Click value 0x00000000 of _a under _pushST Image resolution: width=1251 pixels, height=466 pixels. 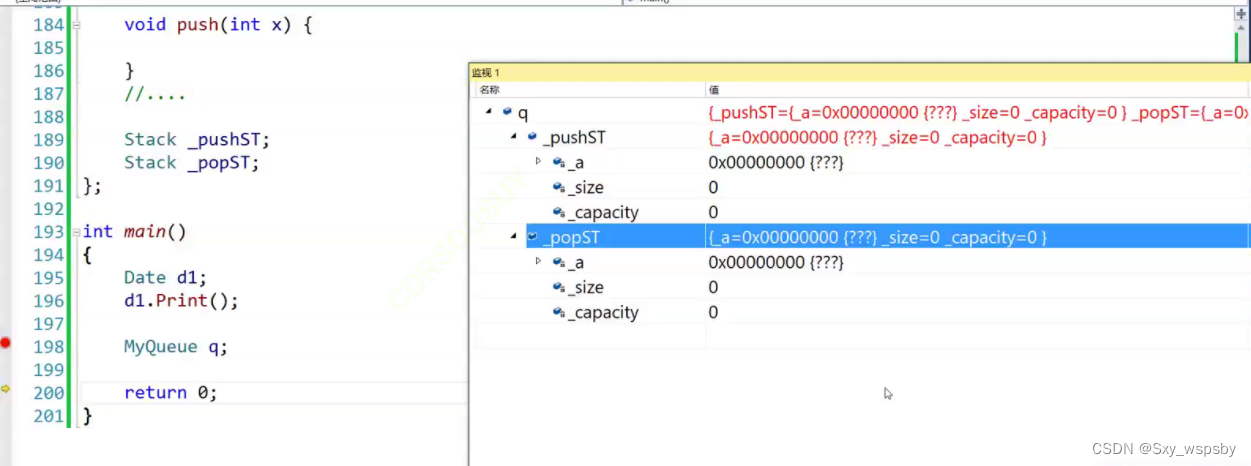(776, 162)
